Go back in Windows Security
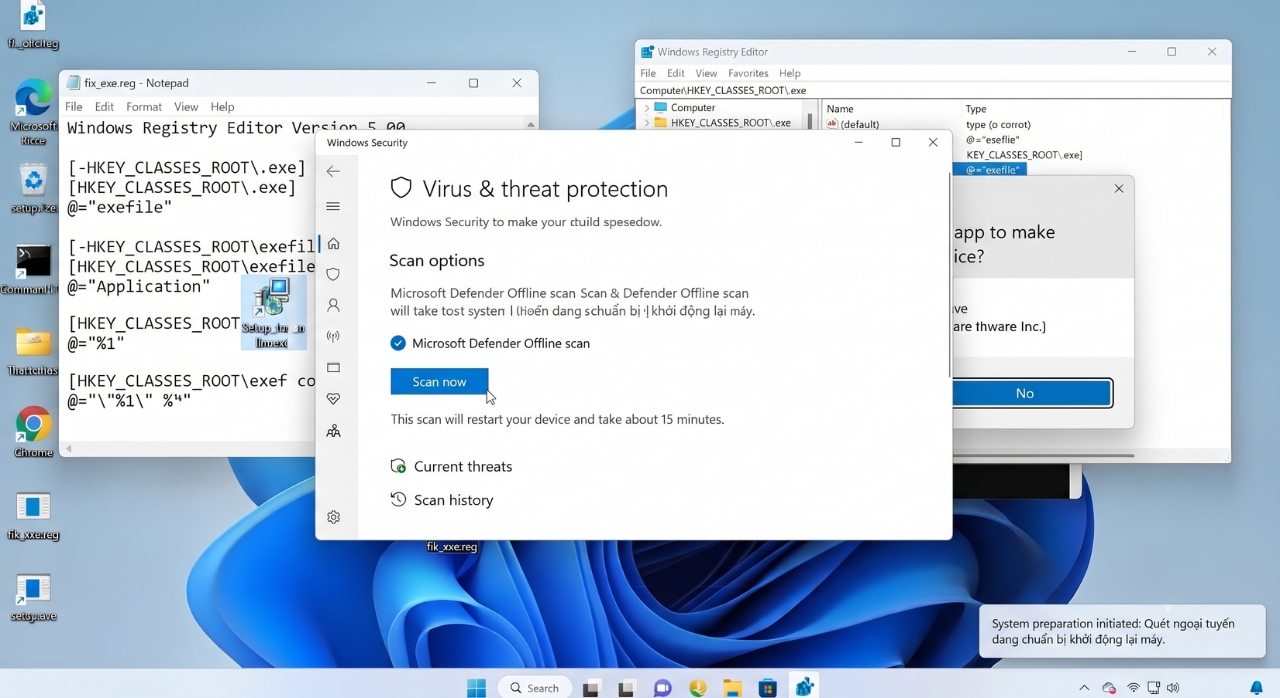Viewport: 1280px width, 698px height. pyautogui.click(x=333, y=171)
